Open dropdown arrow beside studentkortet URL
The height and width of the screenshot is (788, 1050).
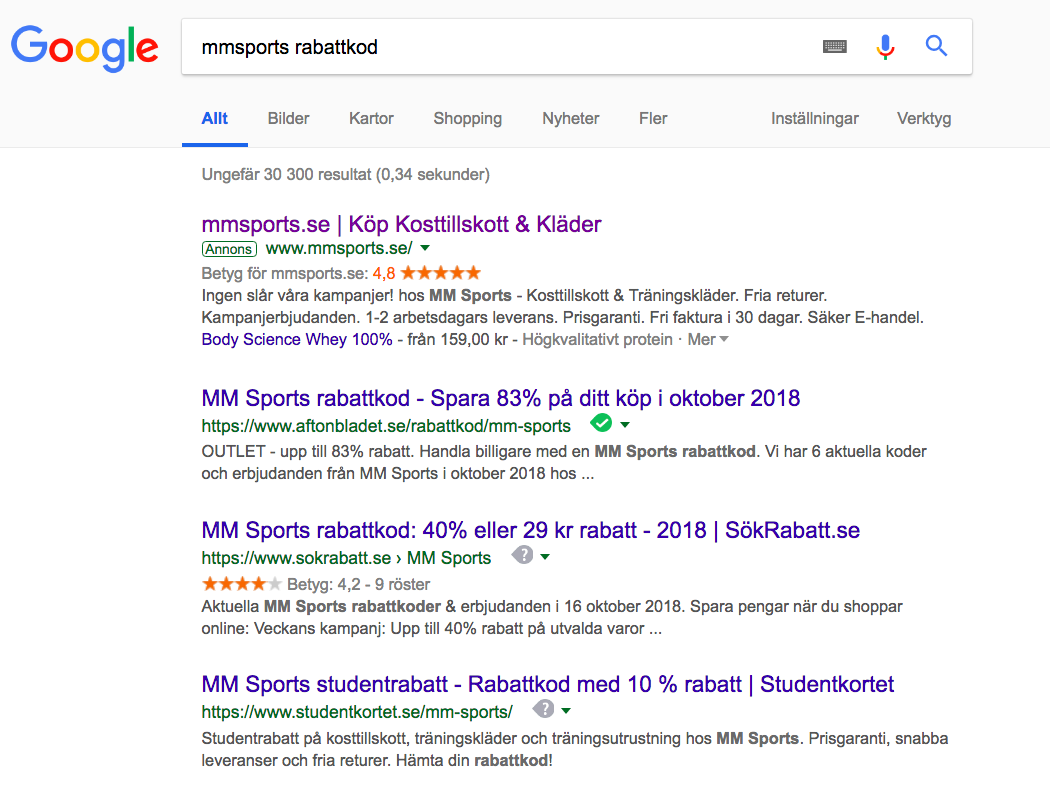coord(566,711)
